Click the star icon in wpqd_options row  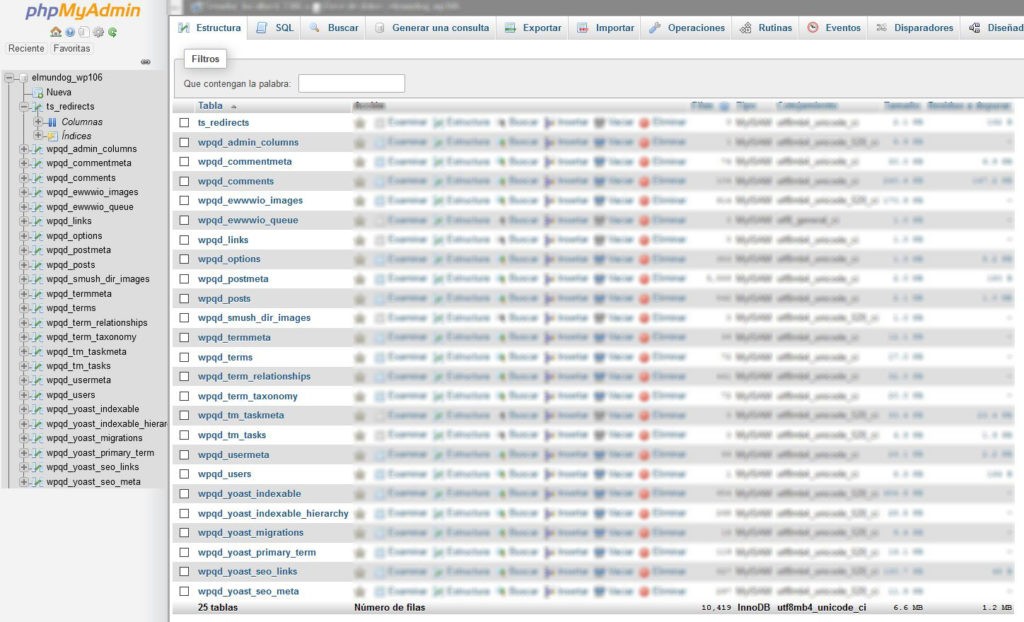(x=359, y=259)
